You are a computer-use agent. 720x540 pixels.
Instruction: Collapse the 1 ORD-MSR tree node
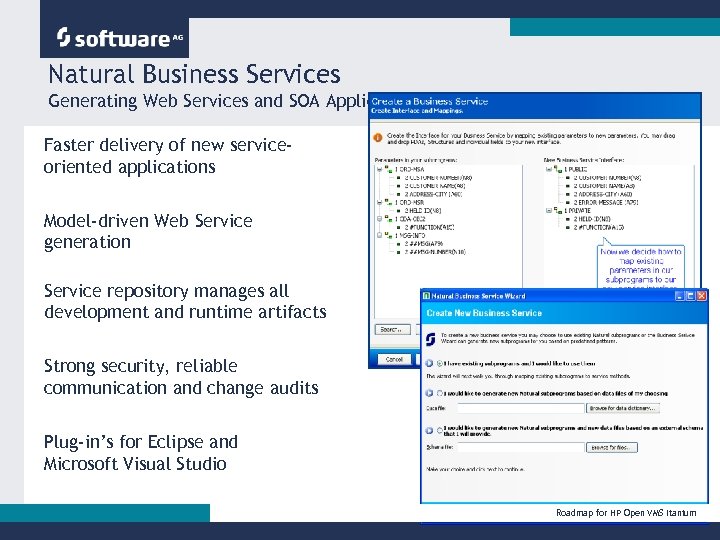point(379,202)
